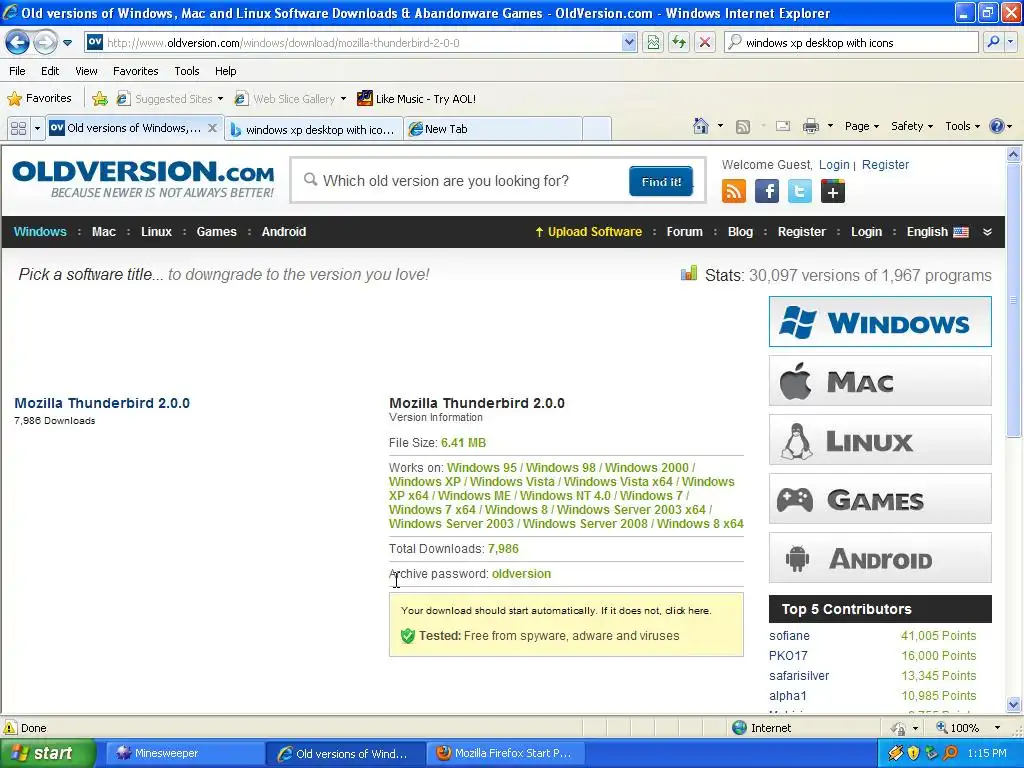The image size is (1024, 768).
Task: Open the File menu
Action: (x=18, y=71)
